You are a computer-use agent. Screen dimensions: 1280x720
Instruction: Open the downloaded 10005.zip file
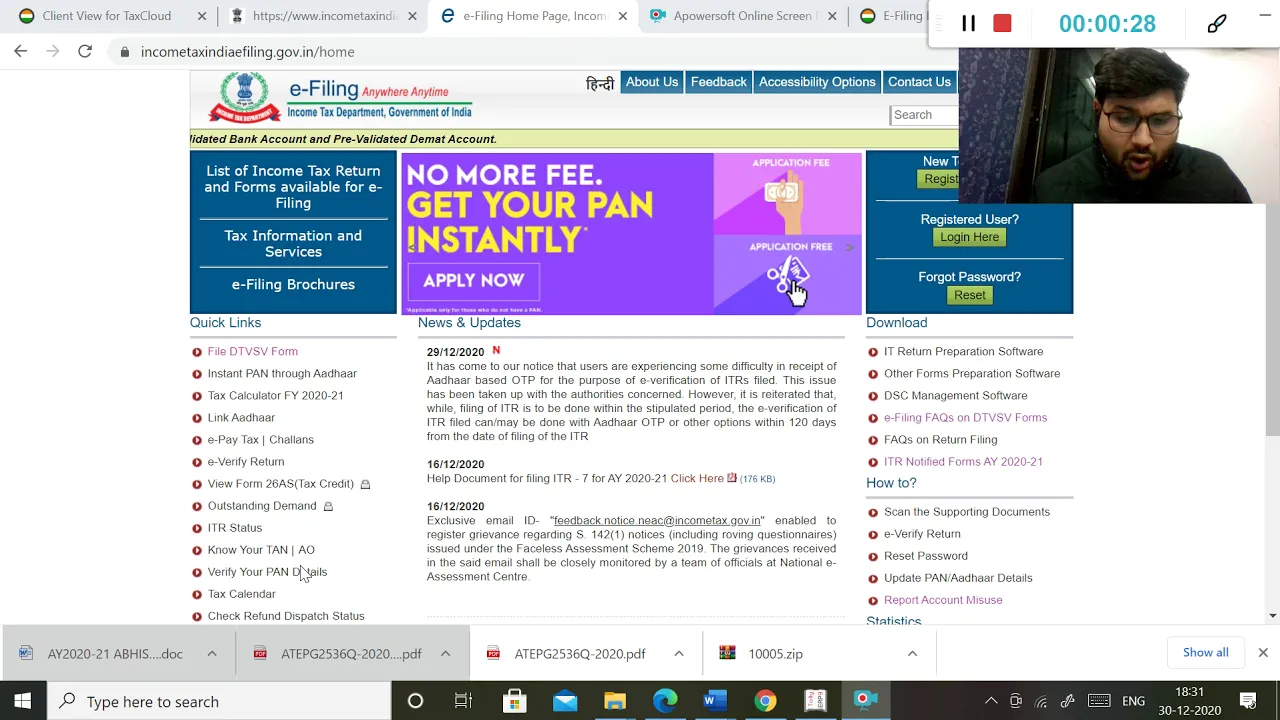[x=775, y=653]
